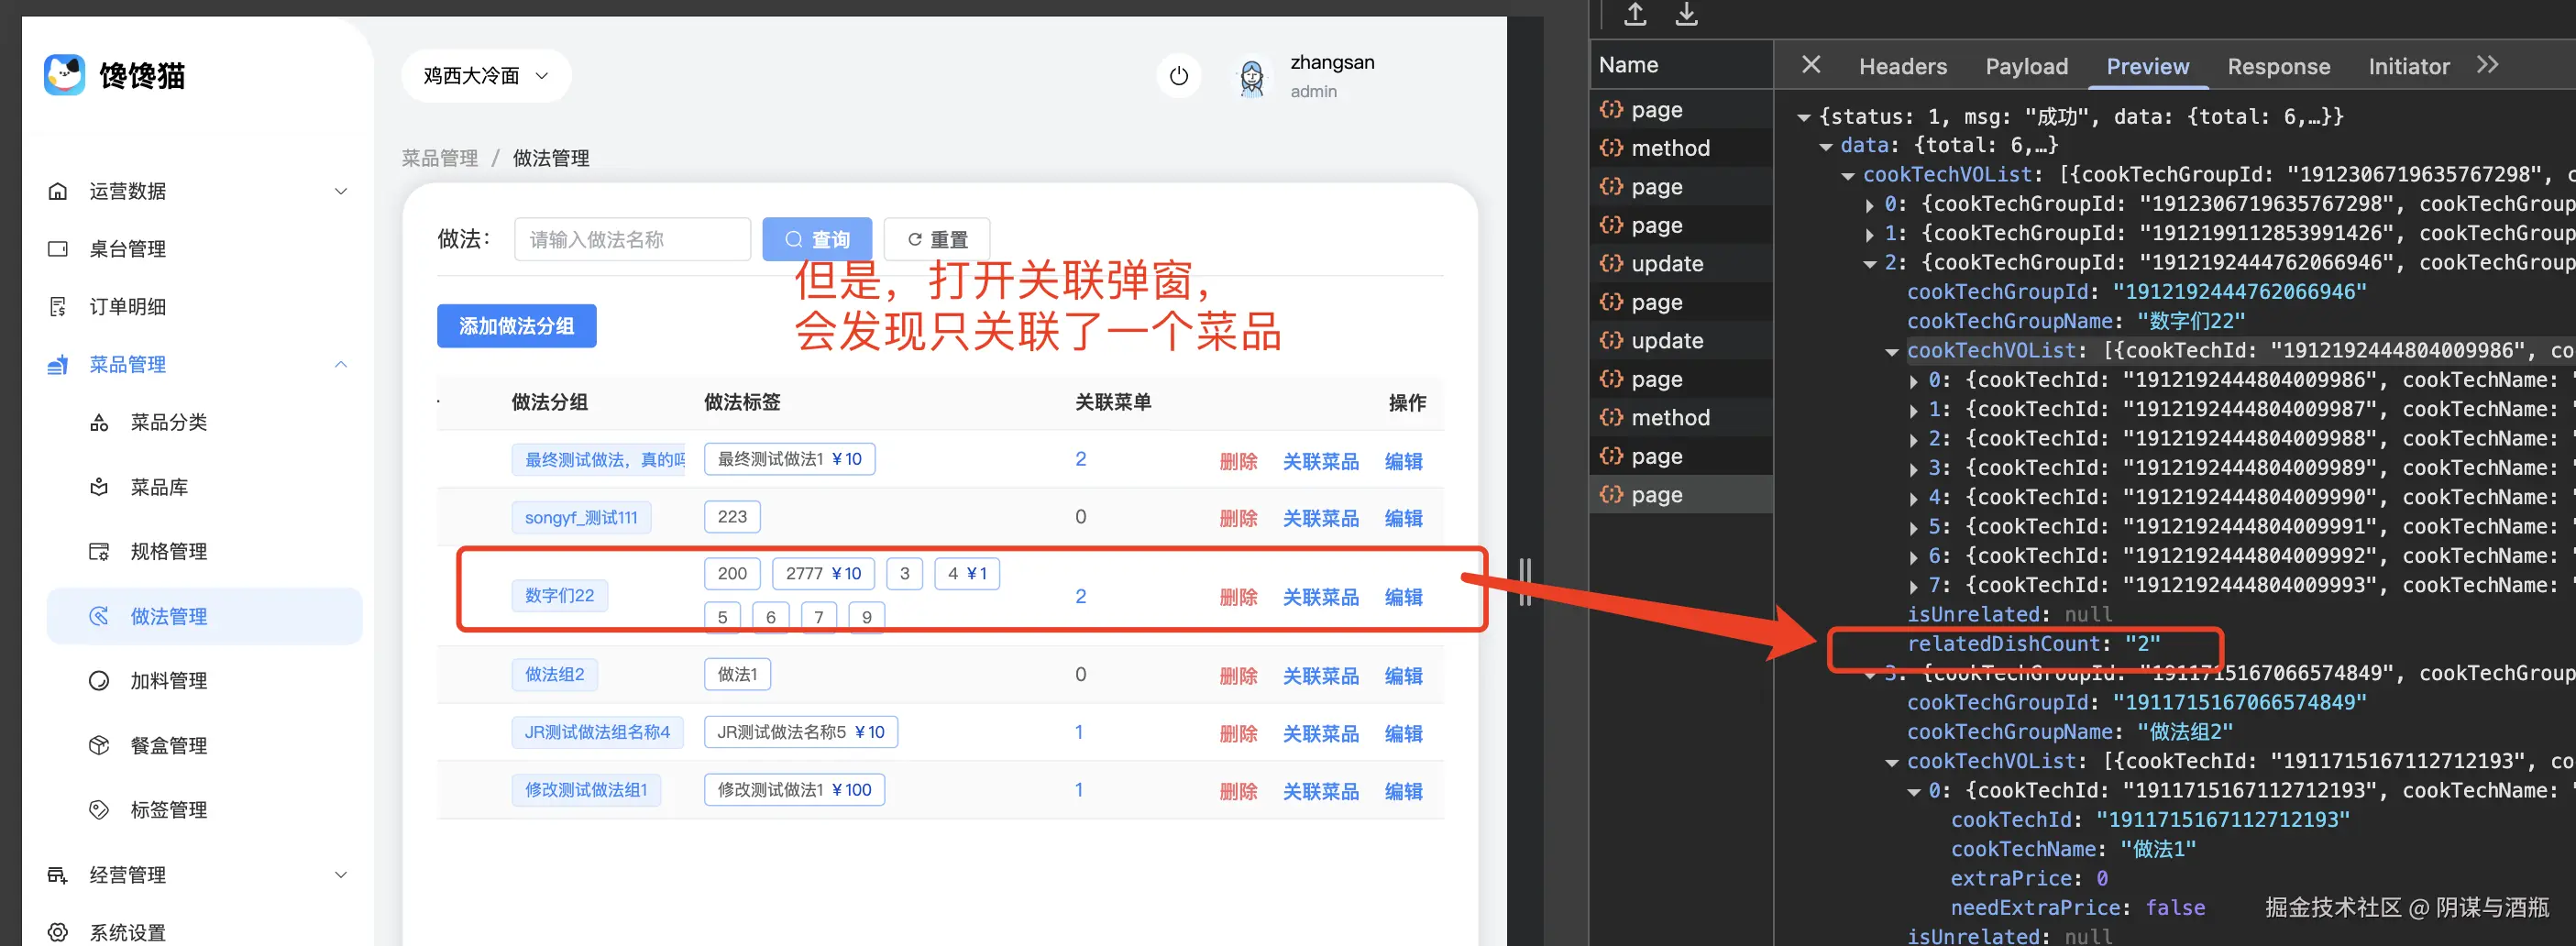This screenshot has width=2576, height=946.
Task: Close the DevTools request detail pane
Action: (1811, 65)
